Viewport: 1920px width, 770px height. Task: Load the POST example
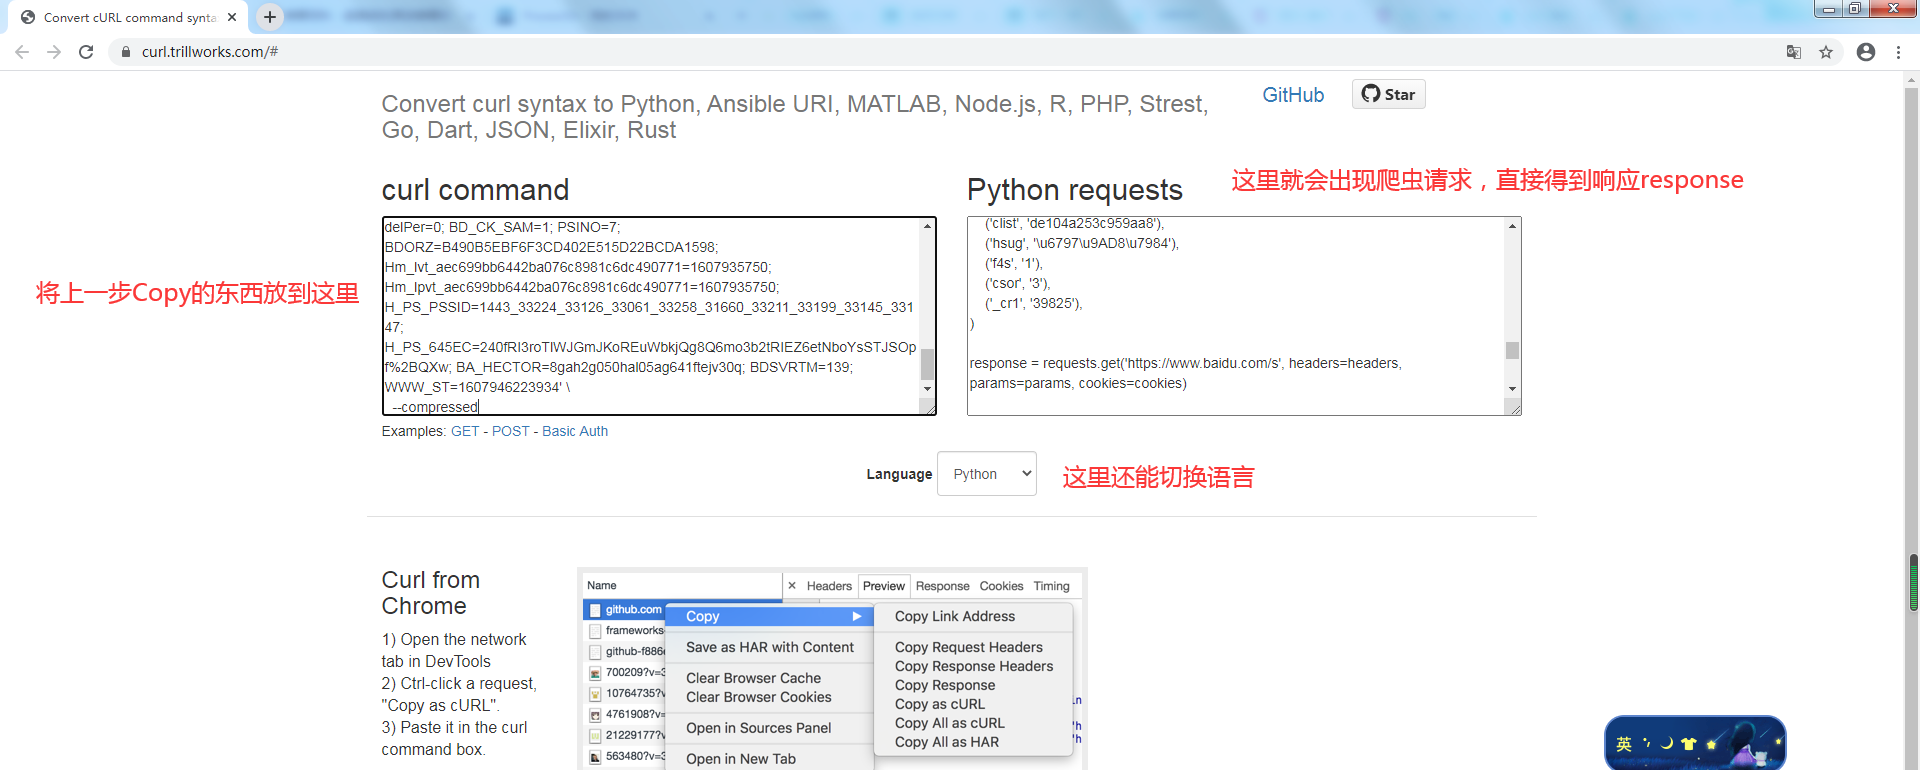(x=510, y=431)
